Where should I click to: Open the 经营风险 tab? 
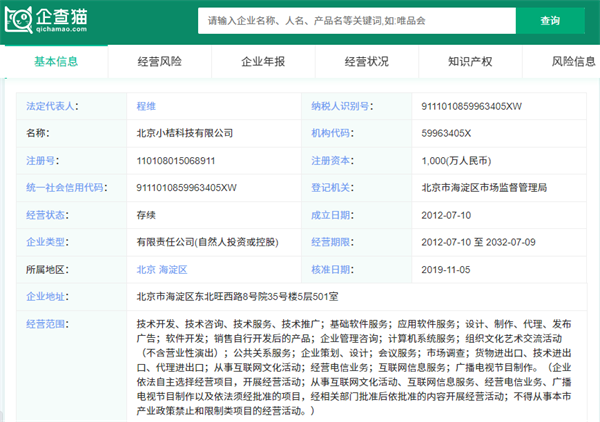pos(159,61)
